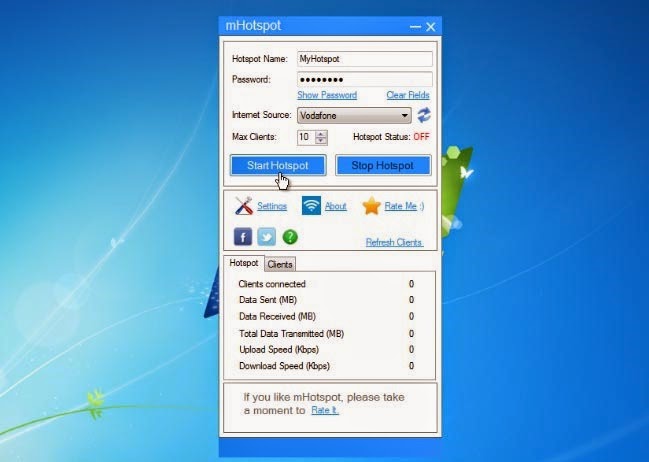Close the mHotspot window
The height and width of the screenshot is (462, 649).
click(430, 27)
